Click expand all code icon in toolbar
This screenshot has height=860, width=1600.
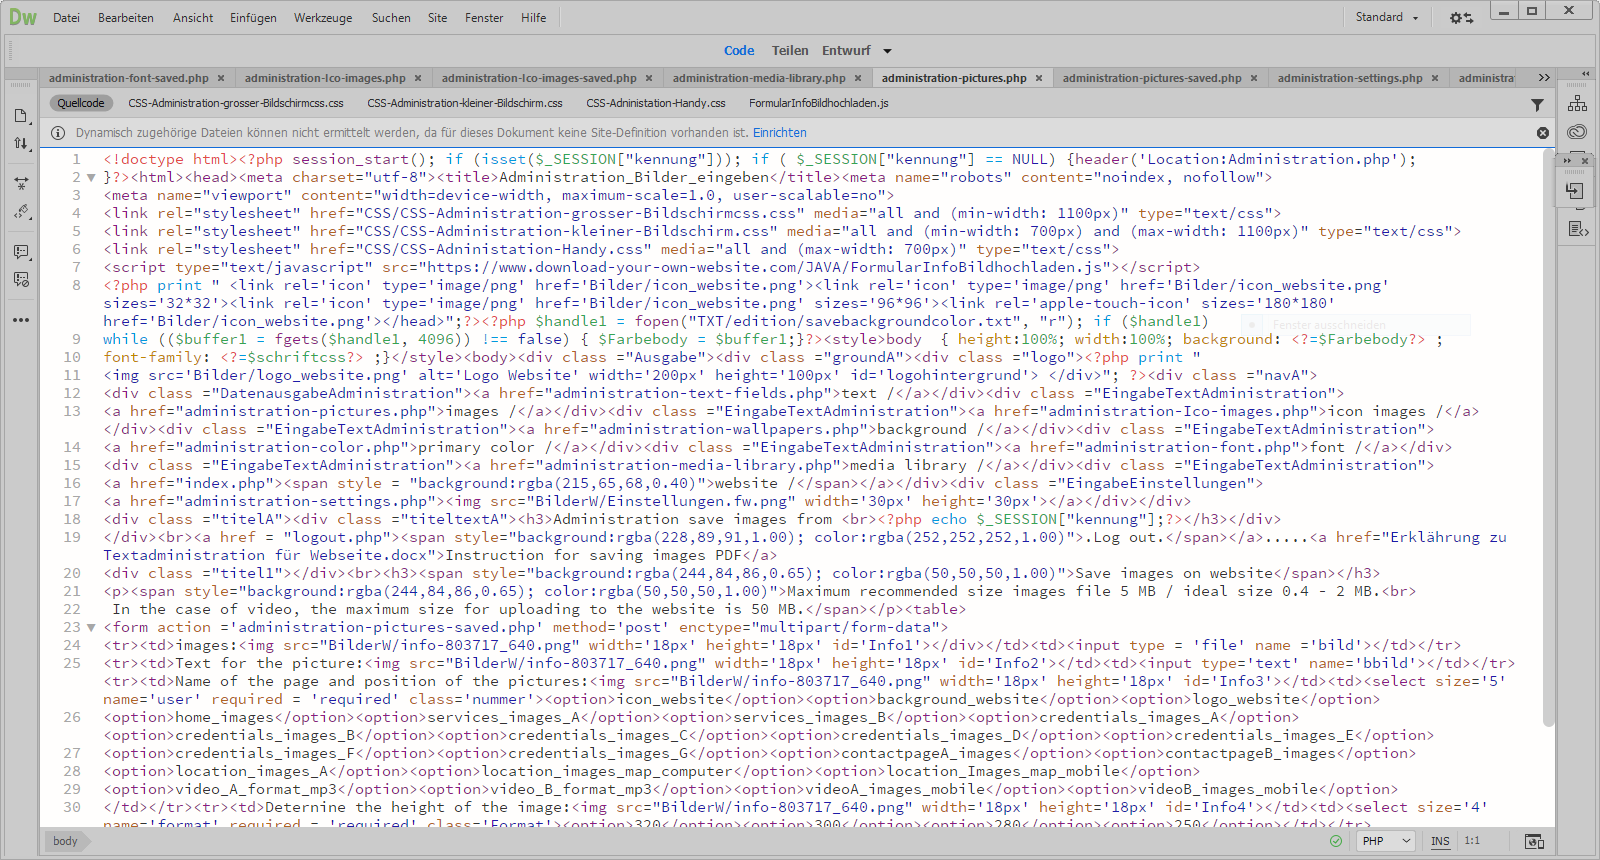point(21,184)
